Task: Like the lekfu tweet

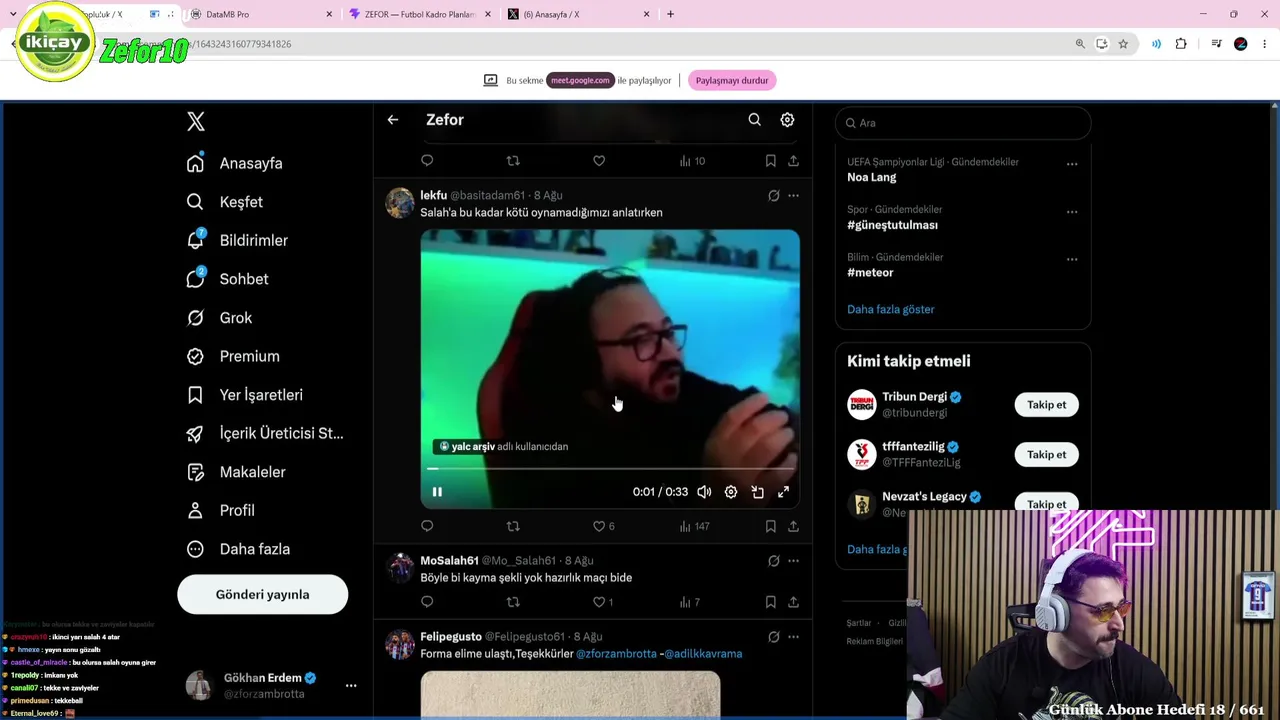Action: [604, 526]
